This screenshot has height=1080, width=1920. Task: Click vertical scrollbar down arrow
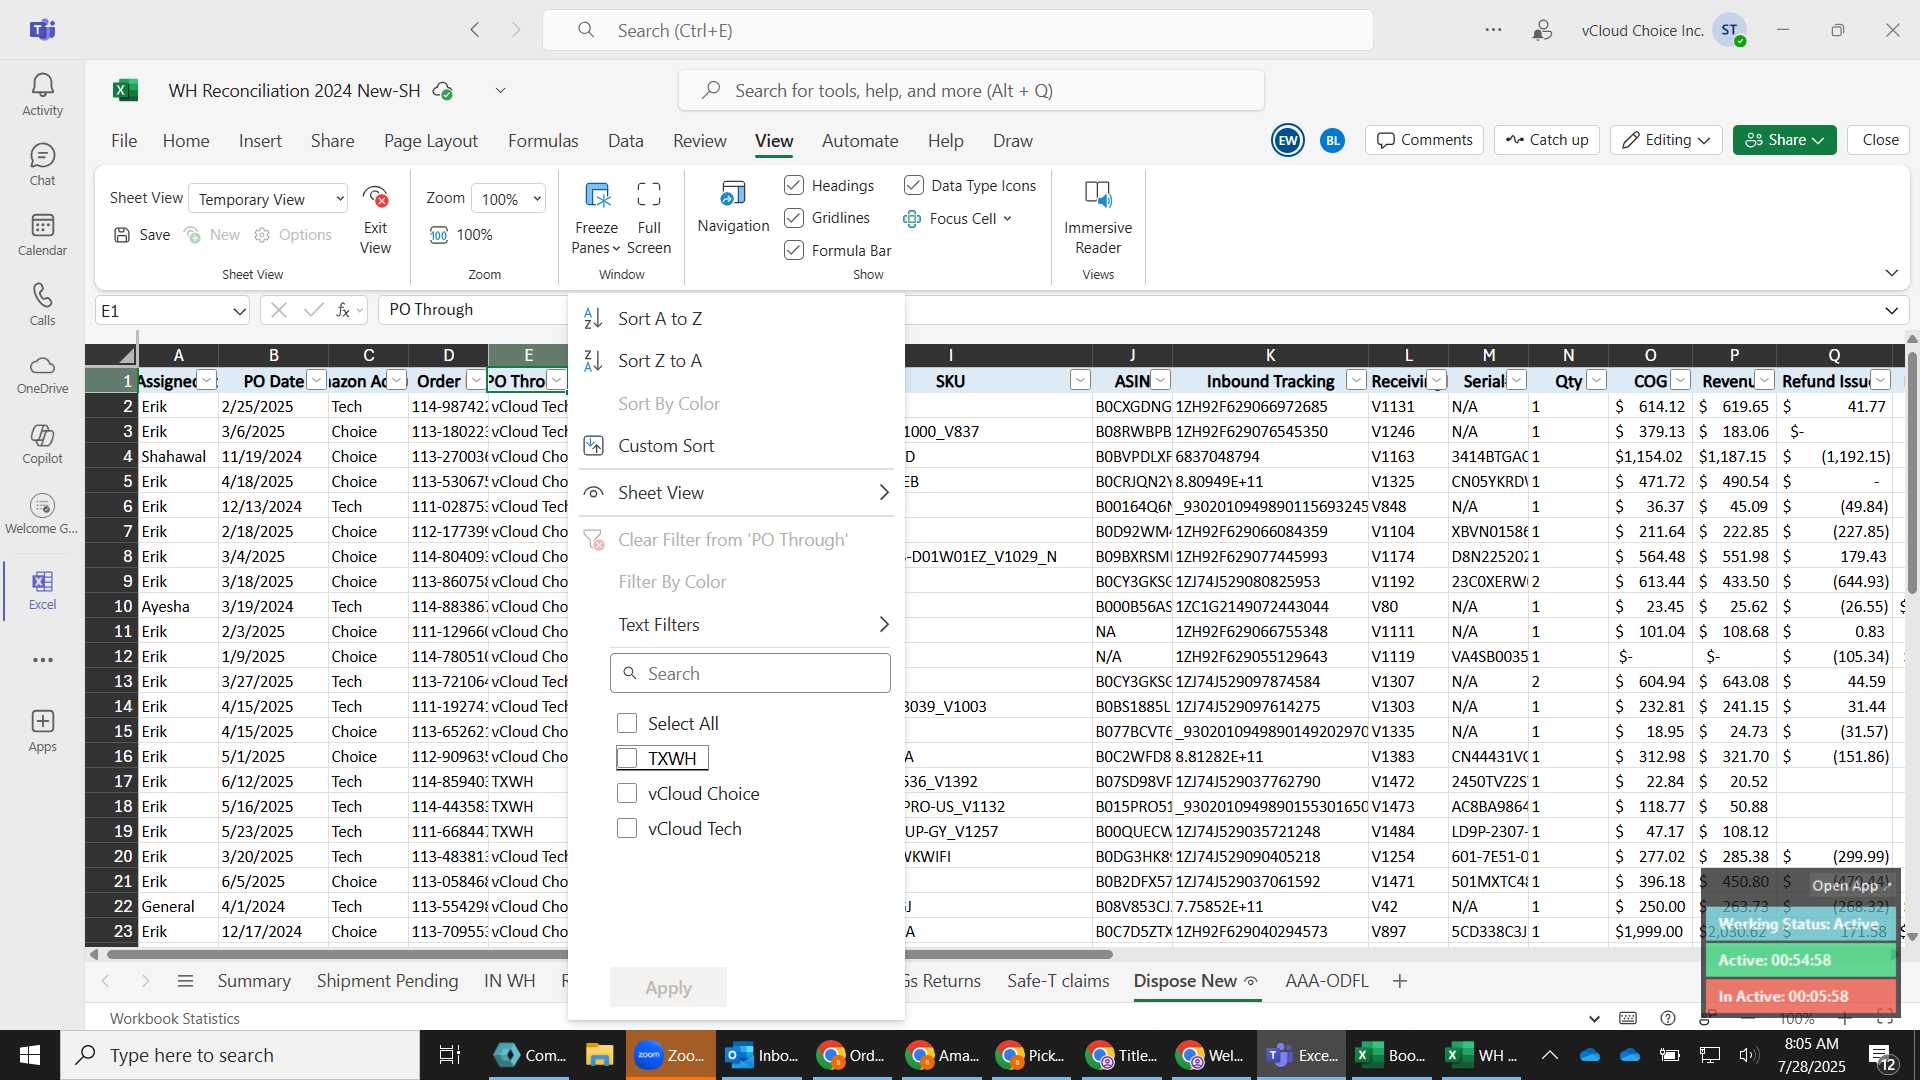(x=1912, y=937)
